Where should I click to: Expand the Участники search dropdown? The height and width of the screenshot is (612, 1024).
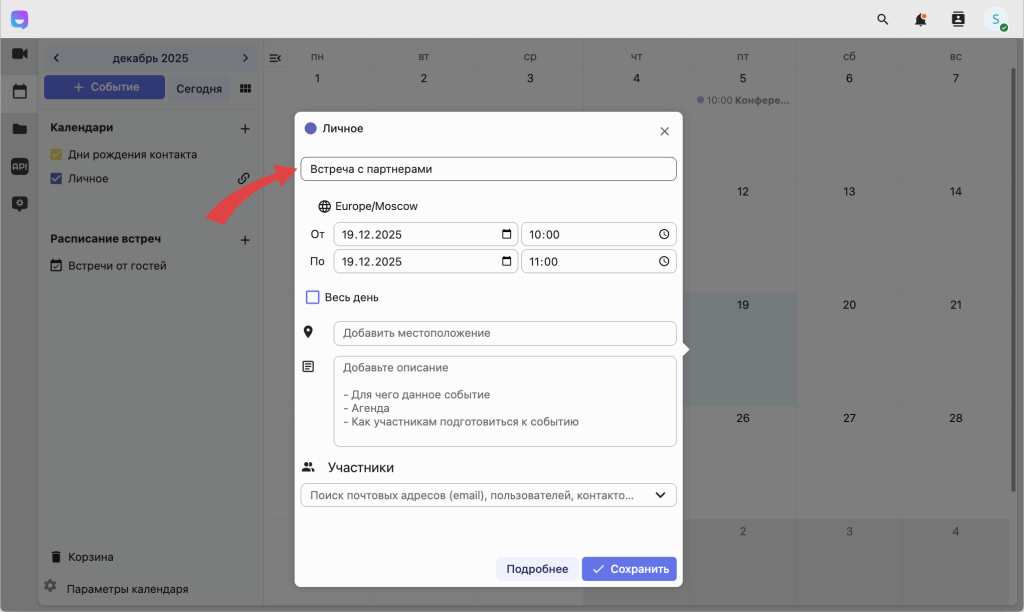(660, 495)
